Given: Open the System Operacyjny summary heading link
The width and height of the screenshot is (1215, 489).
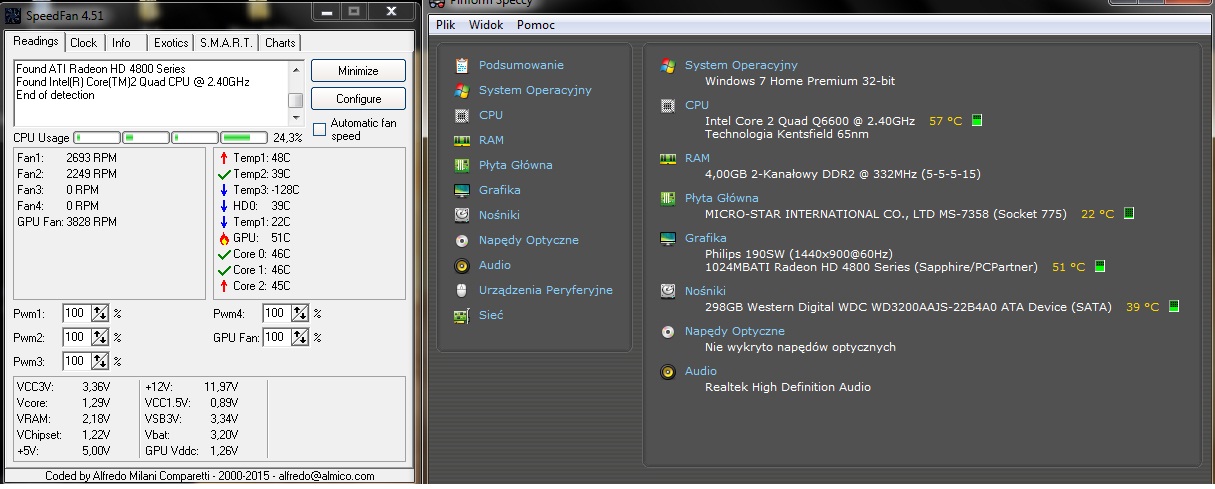Looking at the screenshot, I should (x=741, y=65).
